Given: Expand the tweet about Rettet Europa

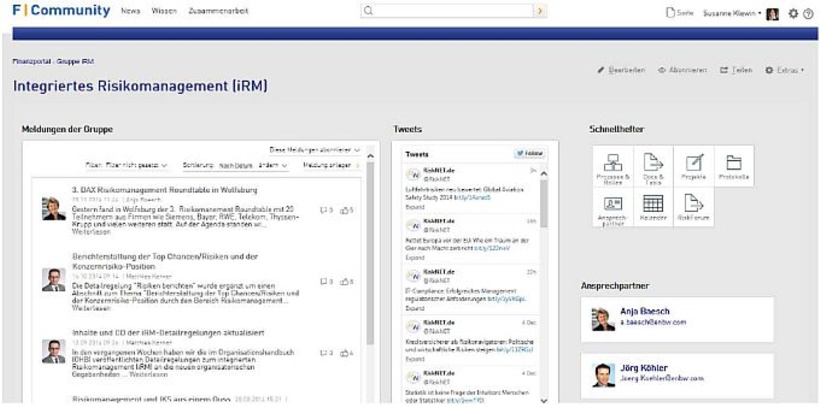Looking at the screenshot, I should point(415,258).
